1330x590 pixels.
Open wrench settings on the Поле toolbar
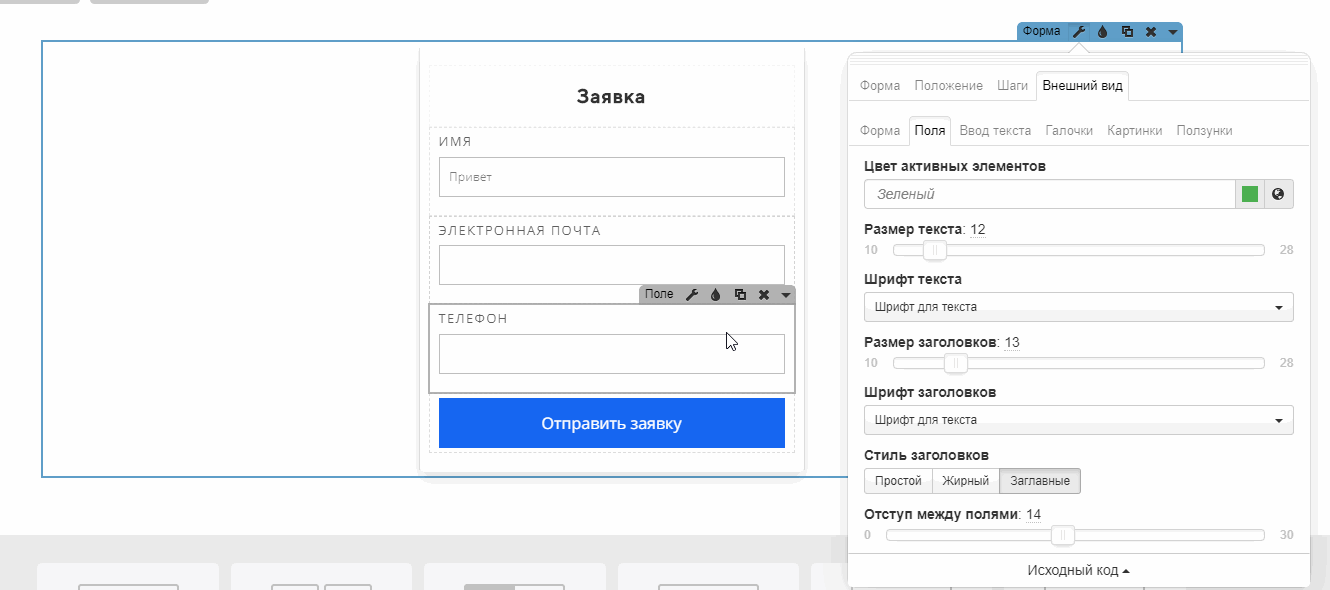pos(692,295)
